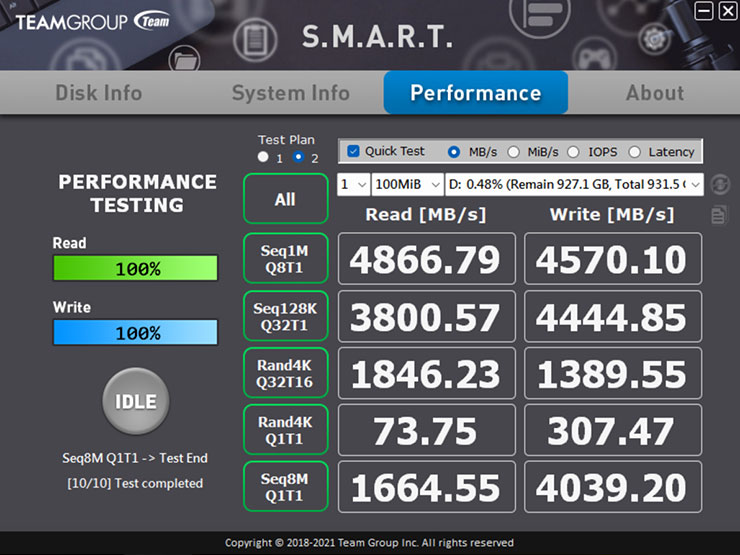Close the S.M.A.R.T. tool window
This screenshot has height=555, width=740.
click(x=726, y=11)
